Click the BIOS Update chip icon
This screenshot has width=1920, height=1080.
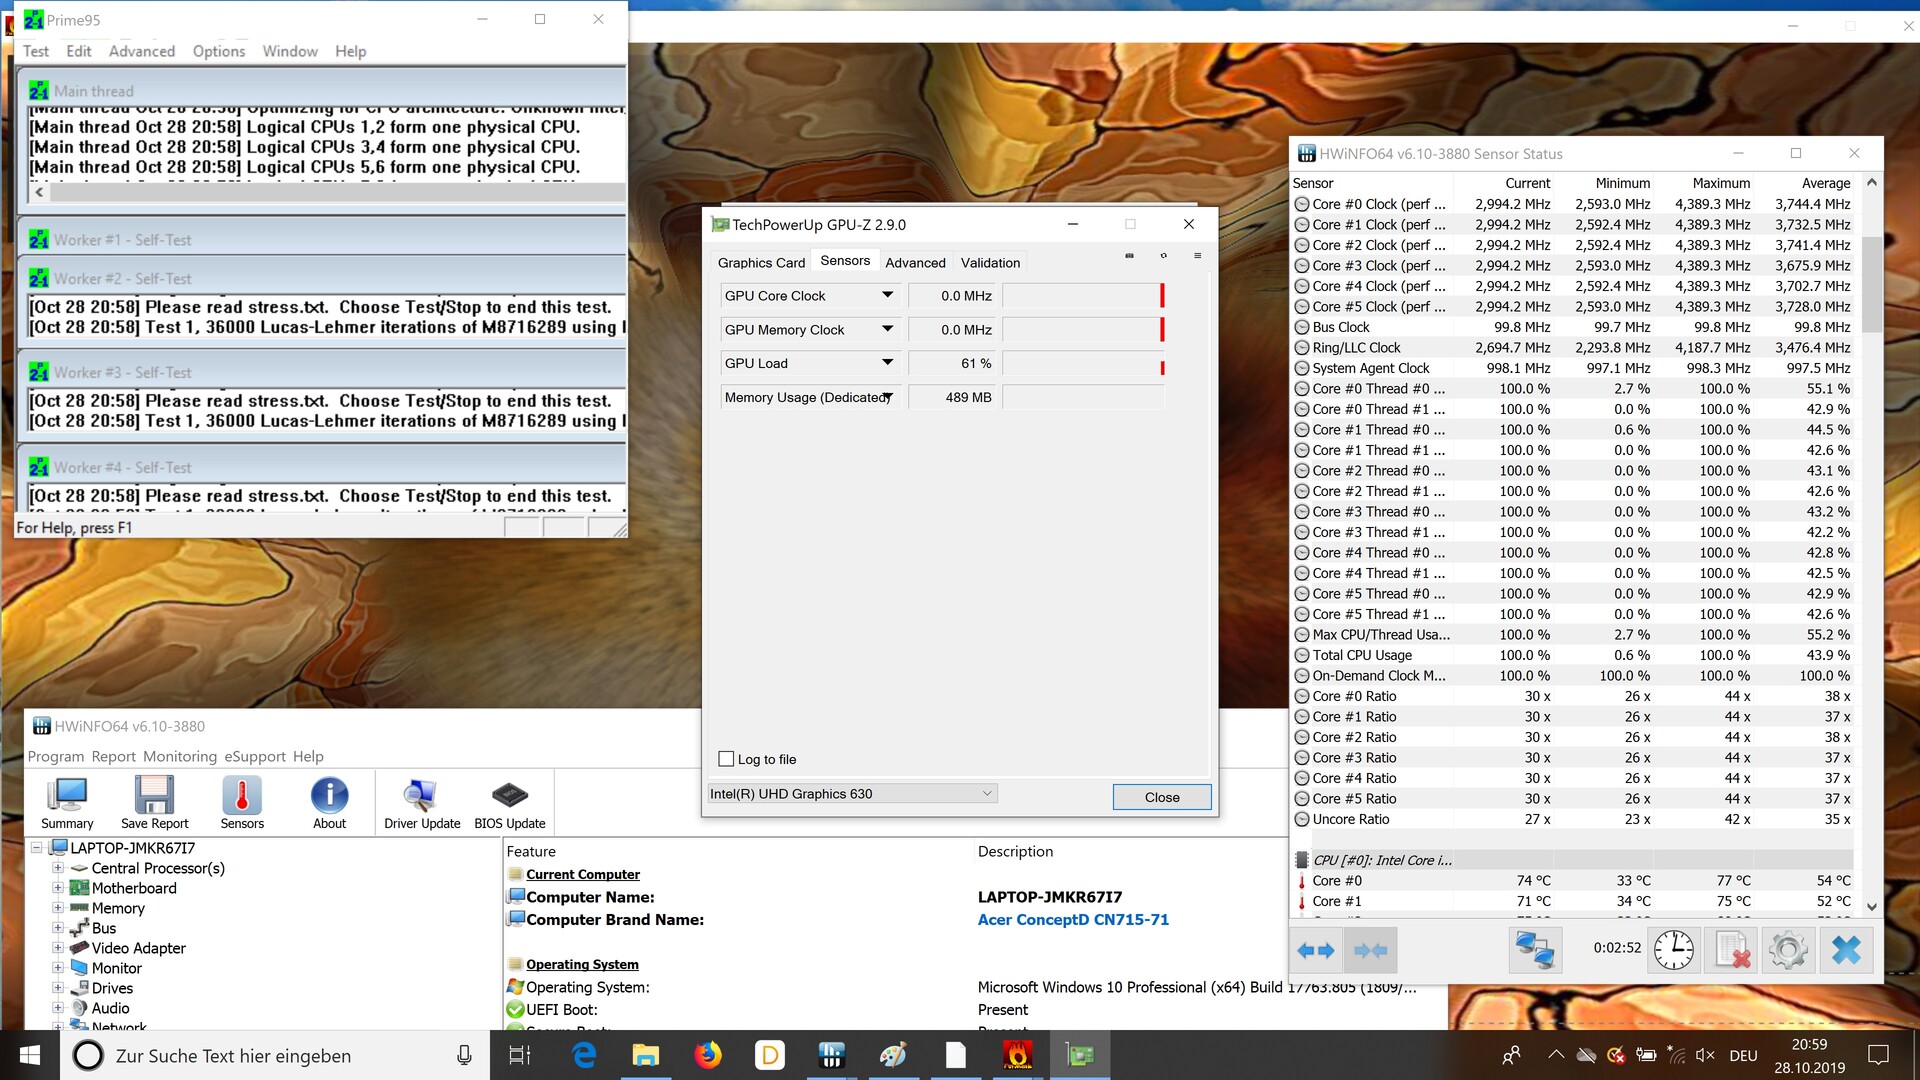pos(510,802)
